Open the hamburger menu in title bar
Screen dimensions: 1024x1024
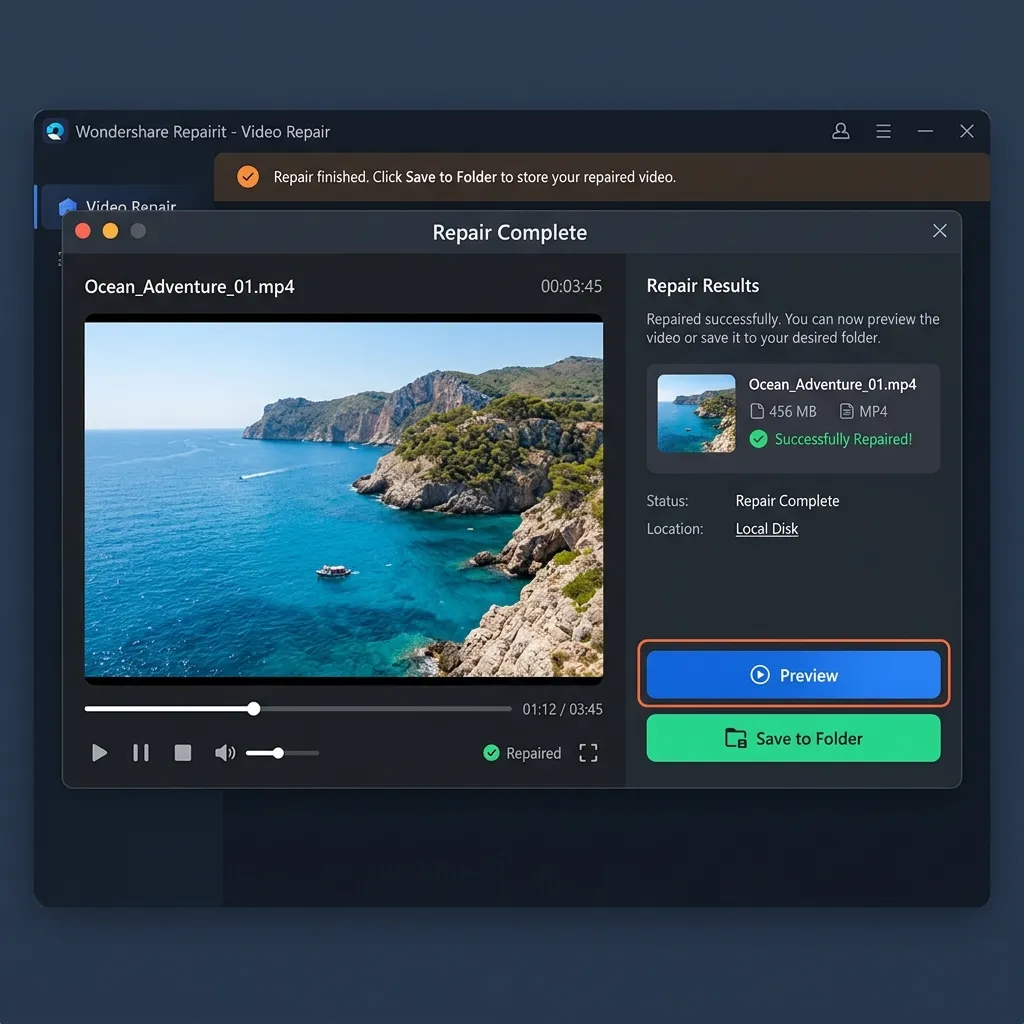click(x=883, y=131)
